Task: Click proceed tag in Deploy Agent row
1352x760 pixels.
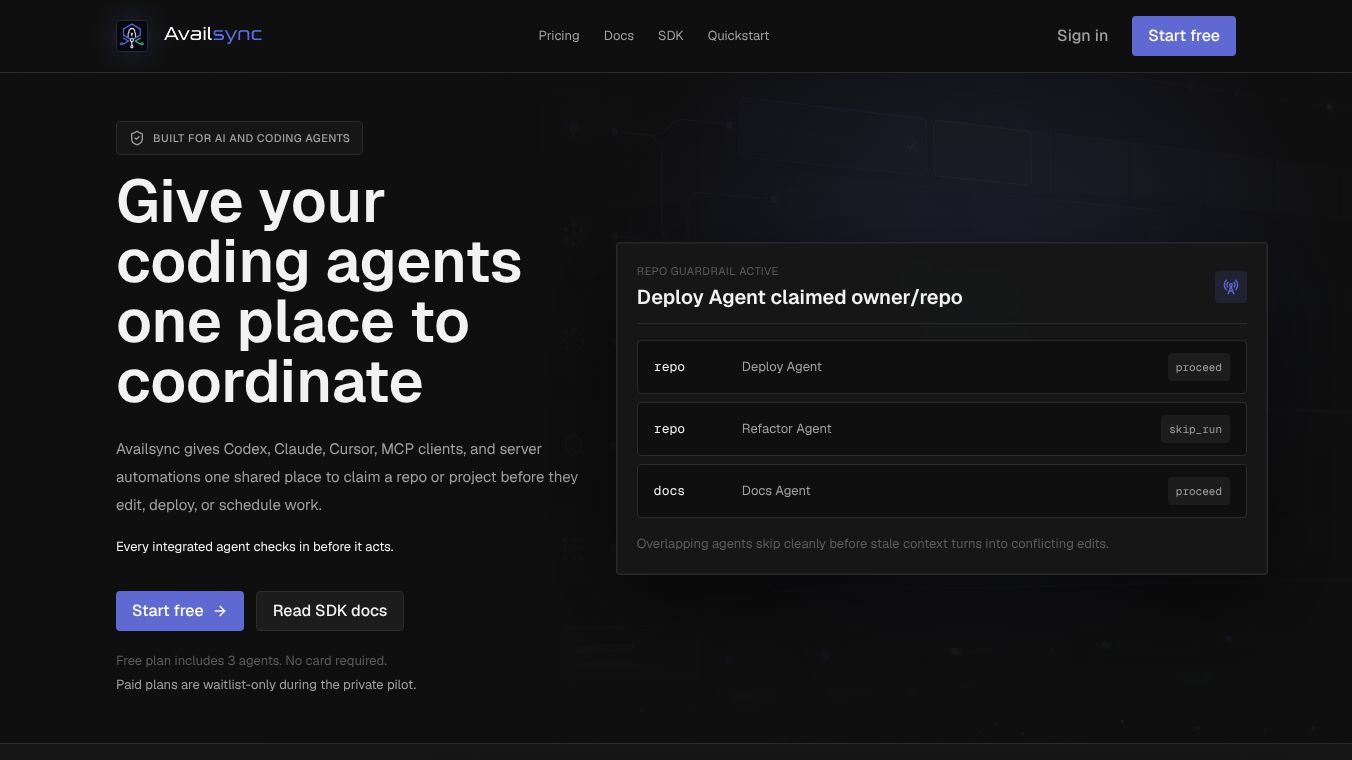Action: (x=1199, y=367)
